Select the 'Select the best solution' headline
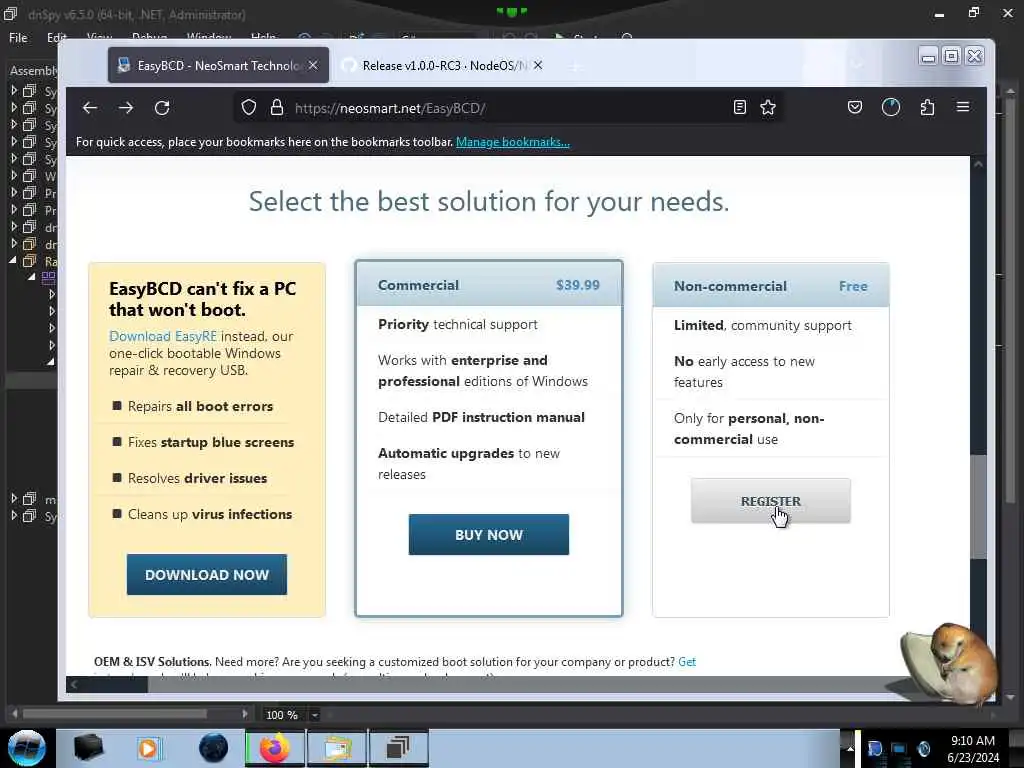The width and height of the screenshot is (1024, 768). coord(488,201)
